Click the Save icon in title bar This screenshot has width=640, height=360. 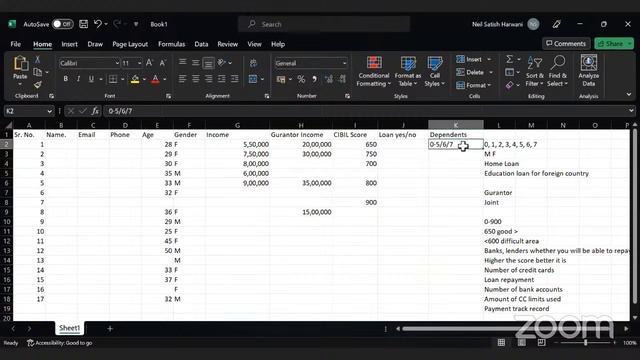83,24
